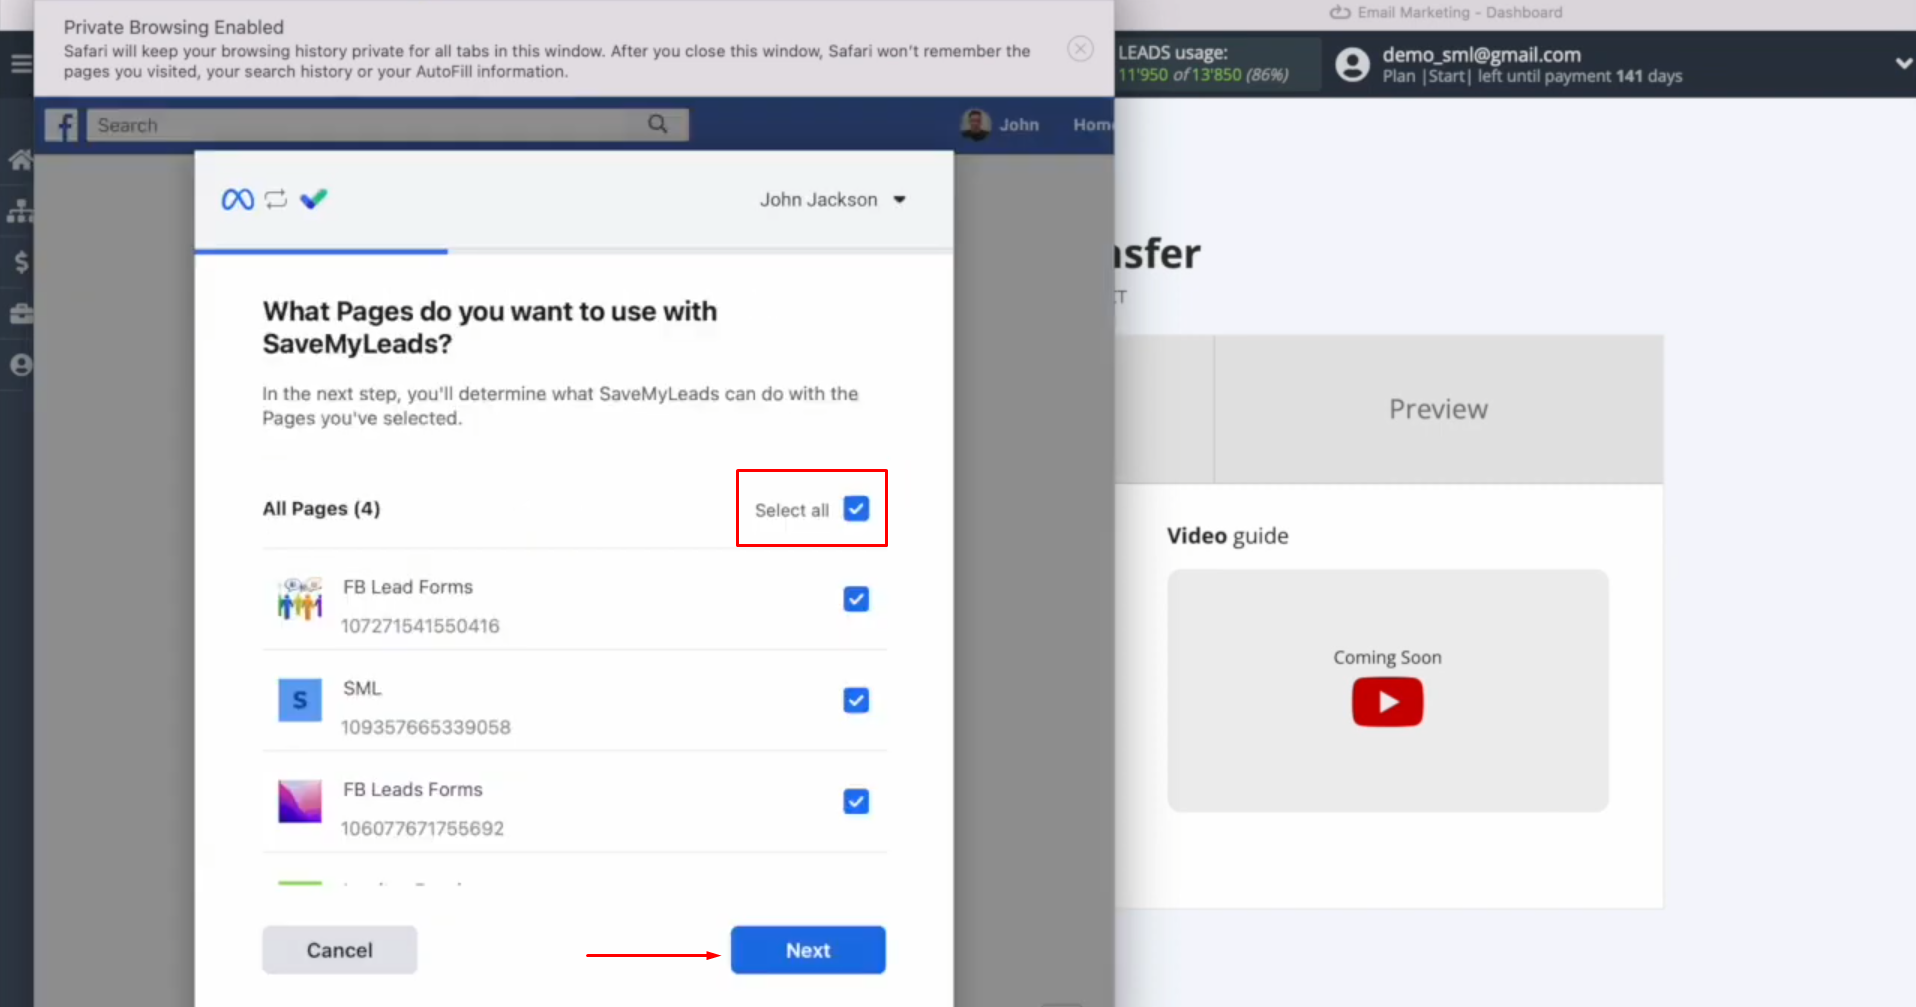Click the demo_sml@gmail.com account label
Screen dimensions: 1916x1007
[x=1481, y=55]
